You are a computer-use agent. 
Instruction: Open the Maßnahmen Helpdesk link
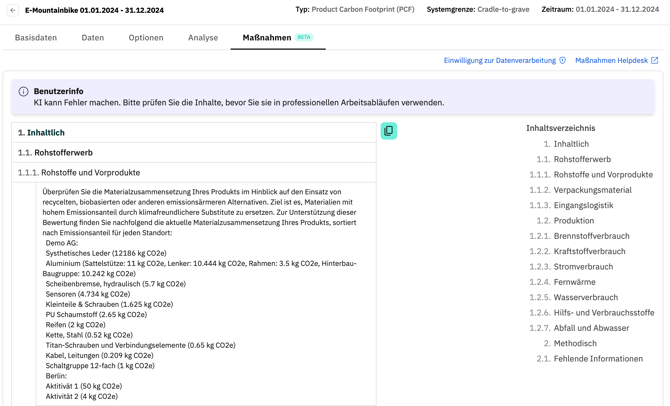click(x=611, y=61)
